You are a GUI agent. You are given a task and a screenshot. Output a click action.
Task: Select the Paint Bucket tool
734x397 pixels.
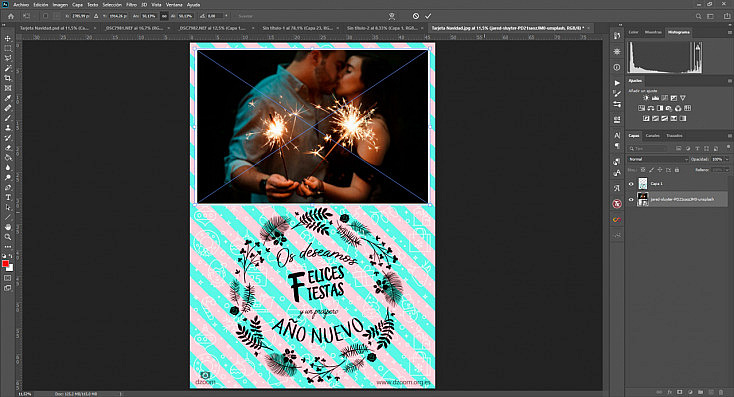(x=7, y=157)
